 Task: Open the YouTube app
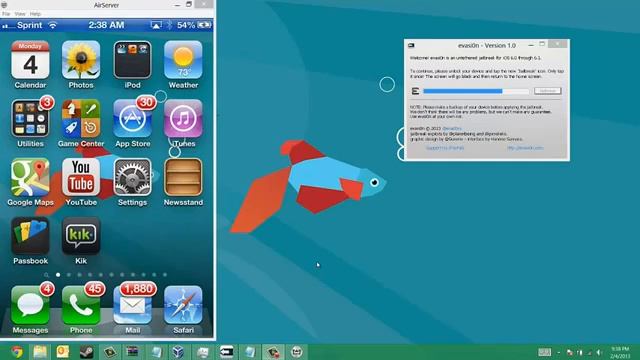tap(81, 177)
